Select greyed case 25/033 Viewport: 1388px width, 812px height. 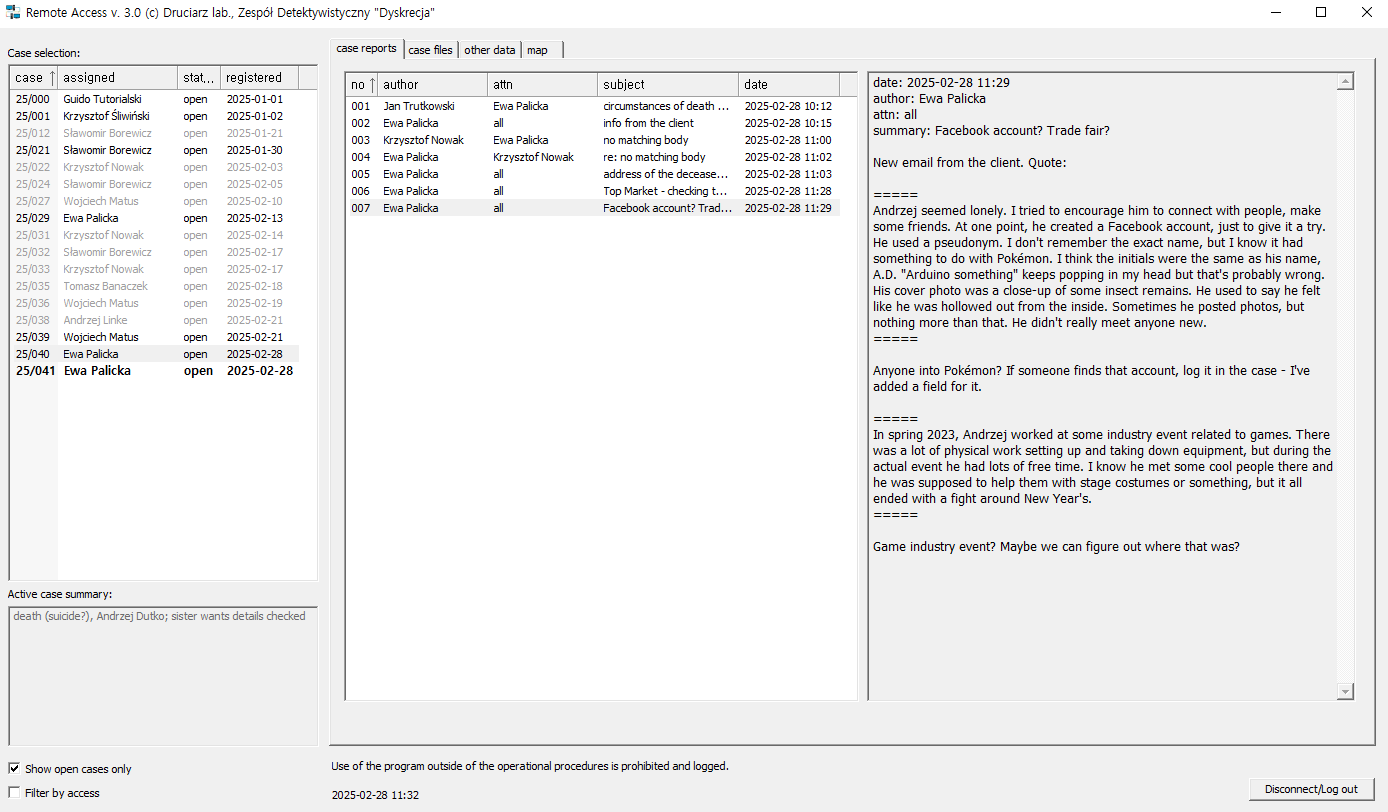coord(155,269)
